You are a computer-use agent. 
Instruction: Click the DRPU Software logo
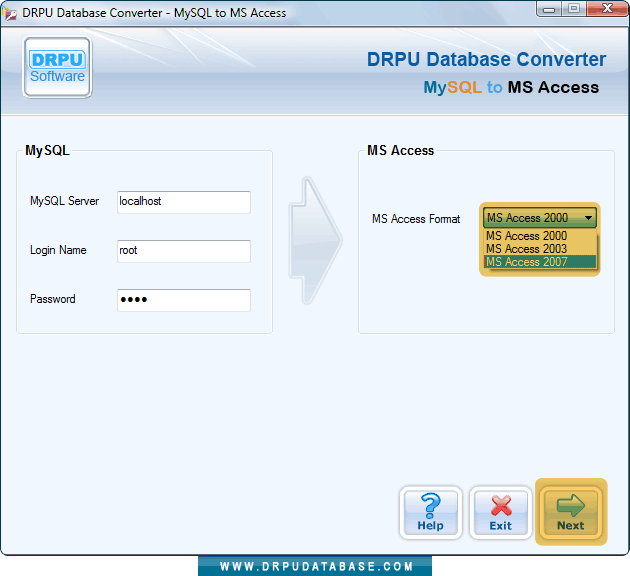(57, 67)
